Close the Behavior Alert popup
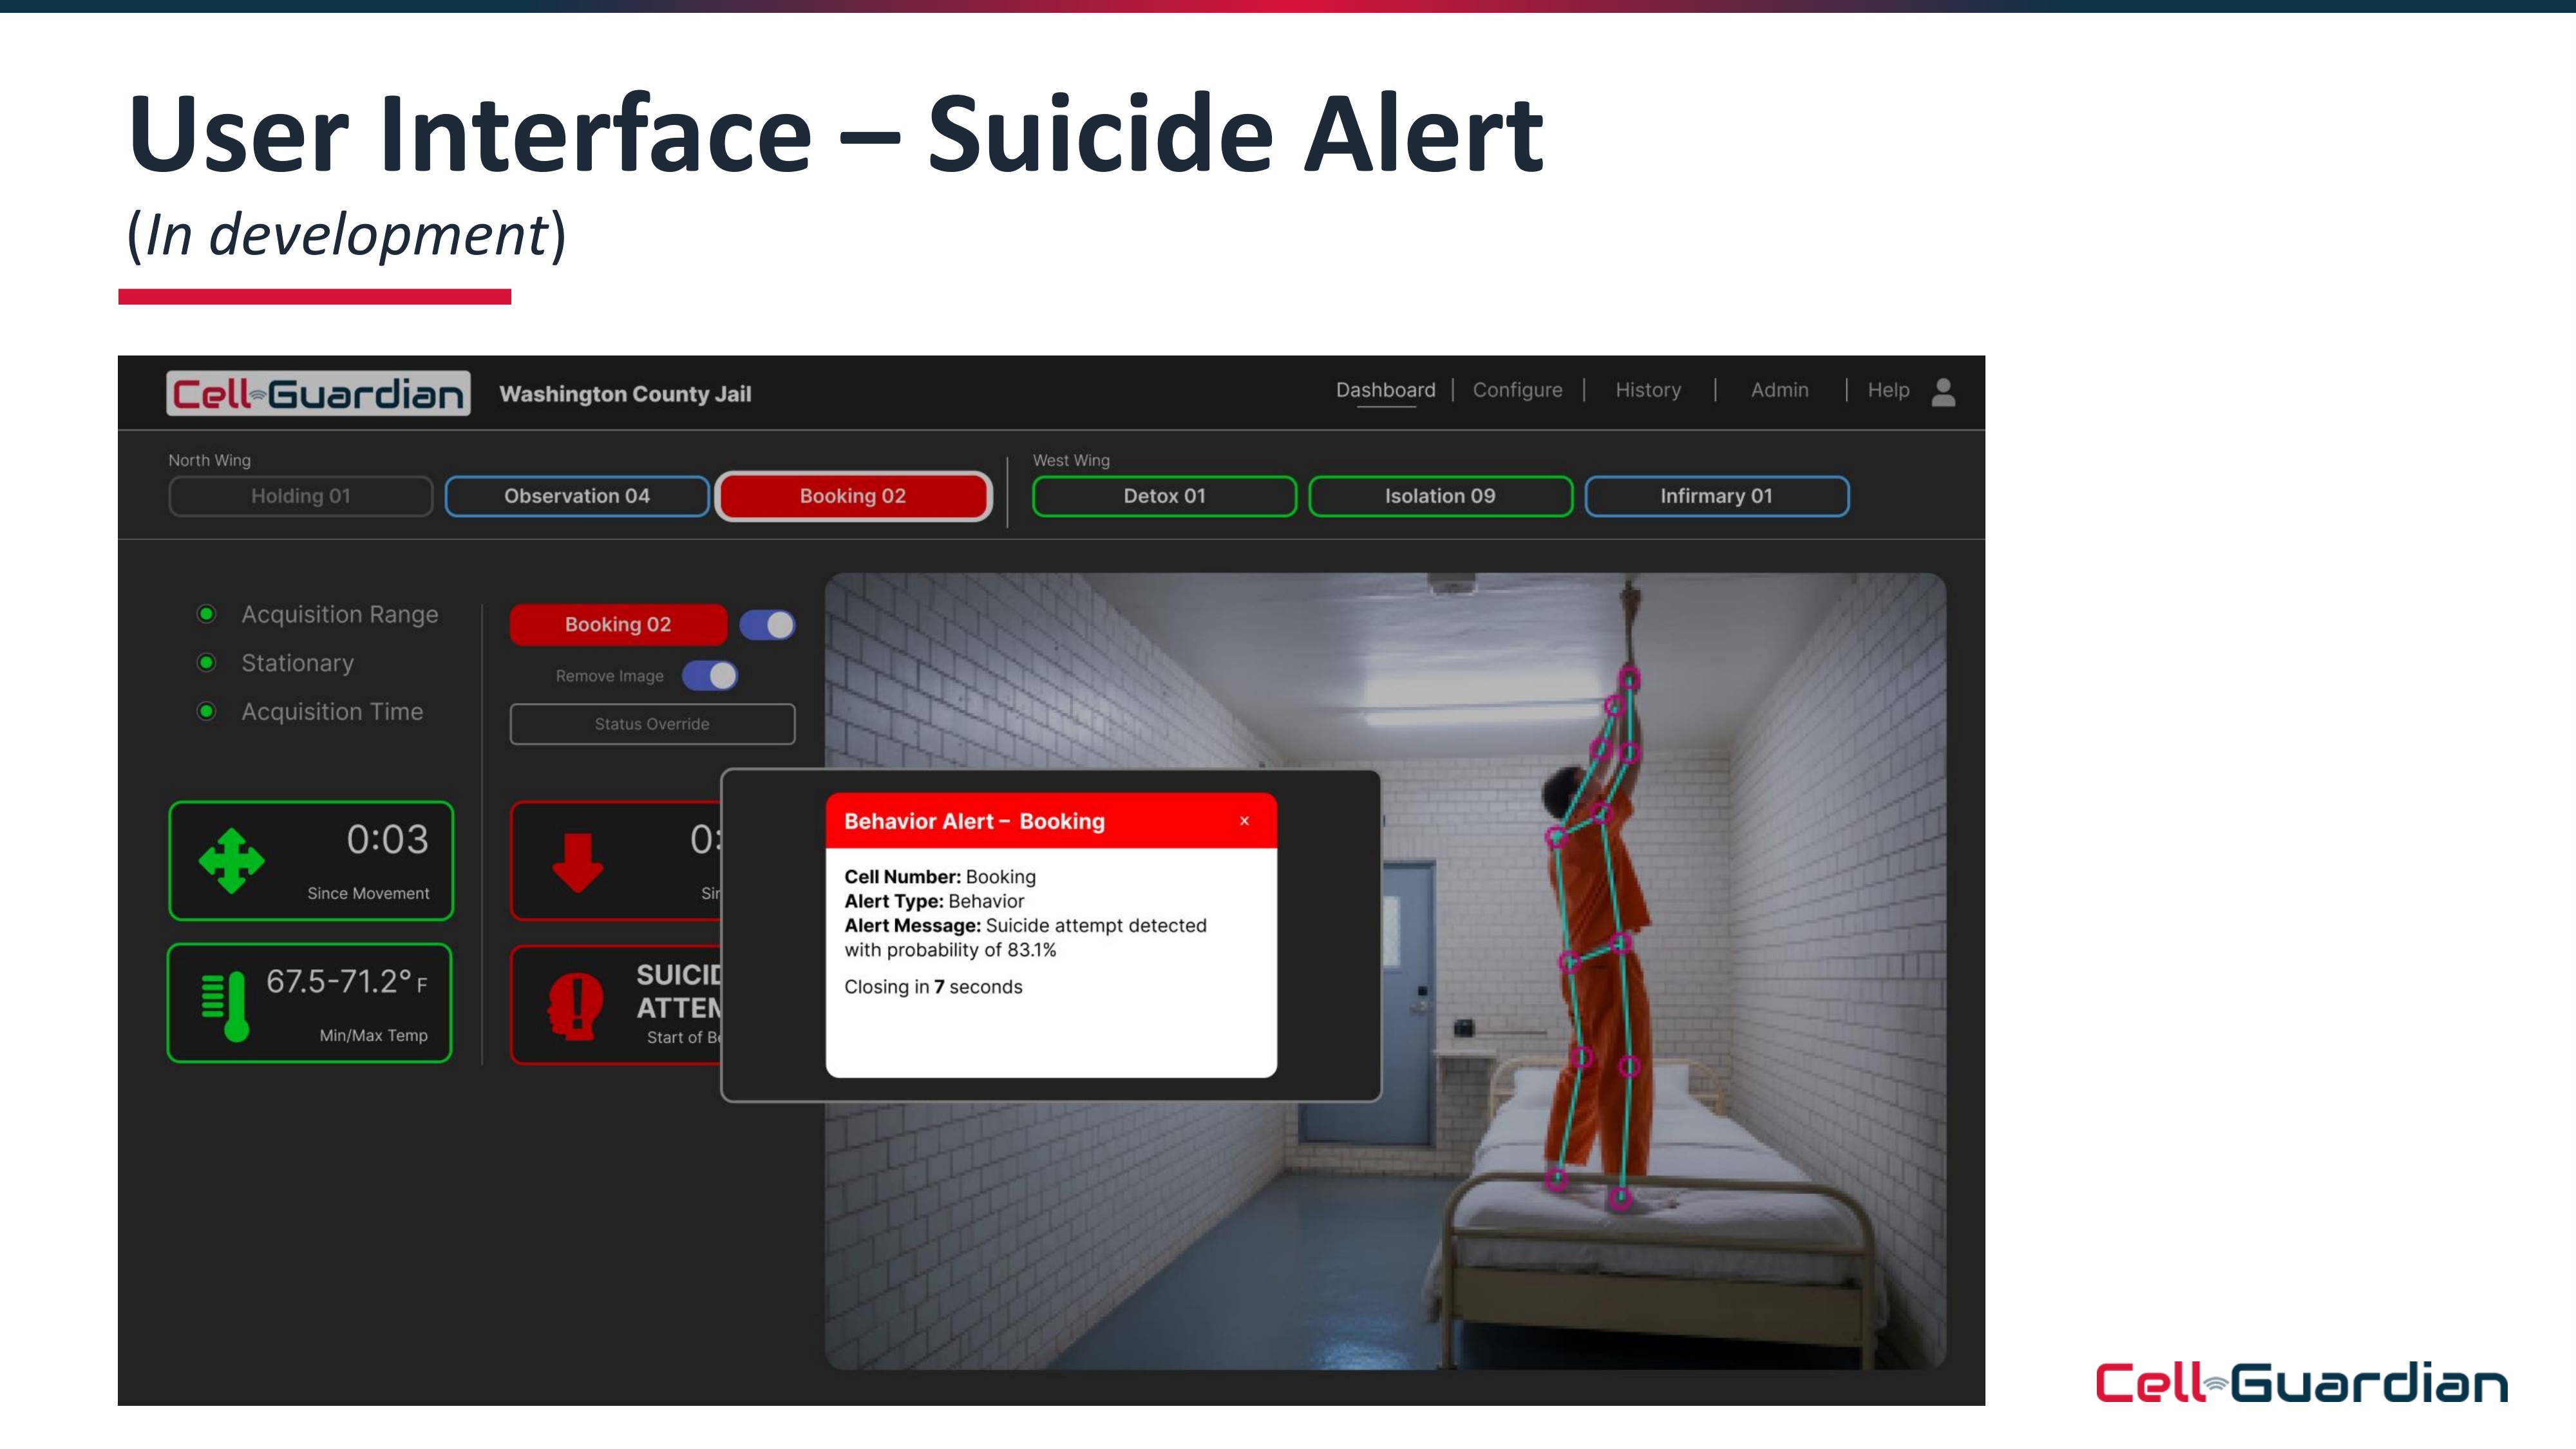 pyautogui.click(x=1244, y=821)
